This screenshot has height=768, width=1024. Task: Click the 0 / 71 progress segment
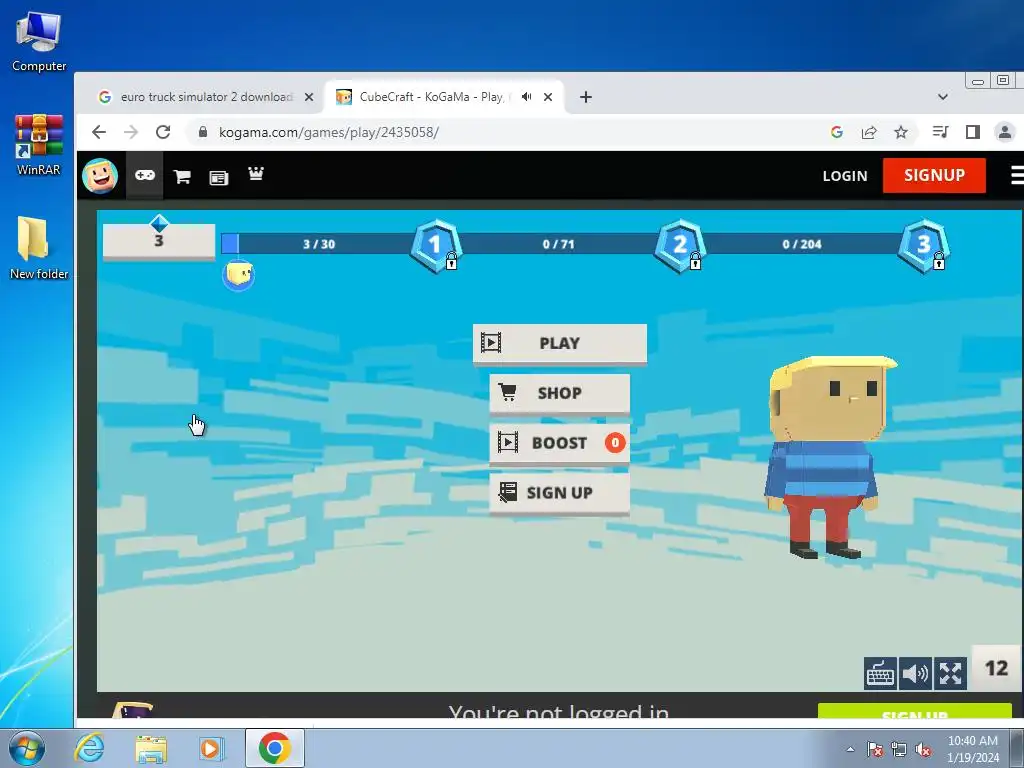pos(558,244)
